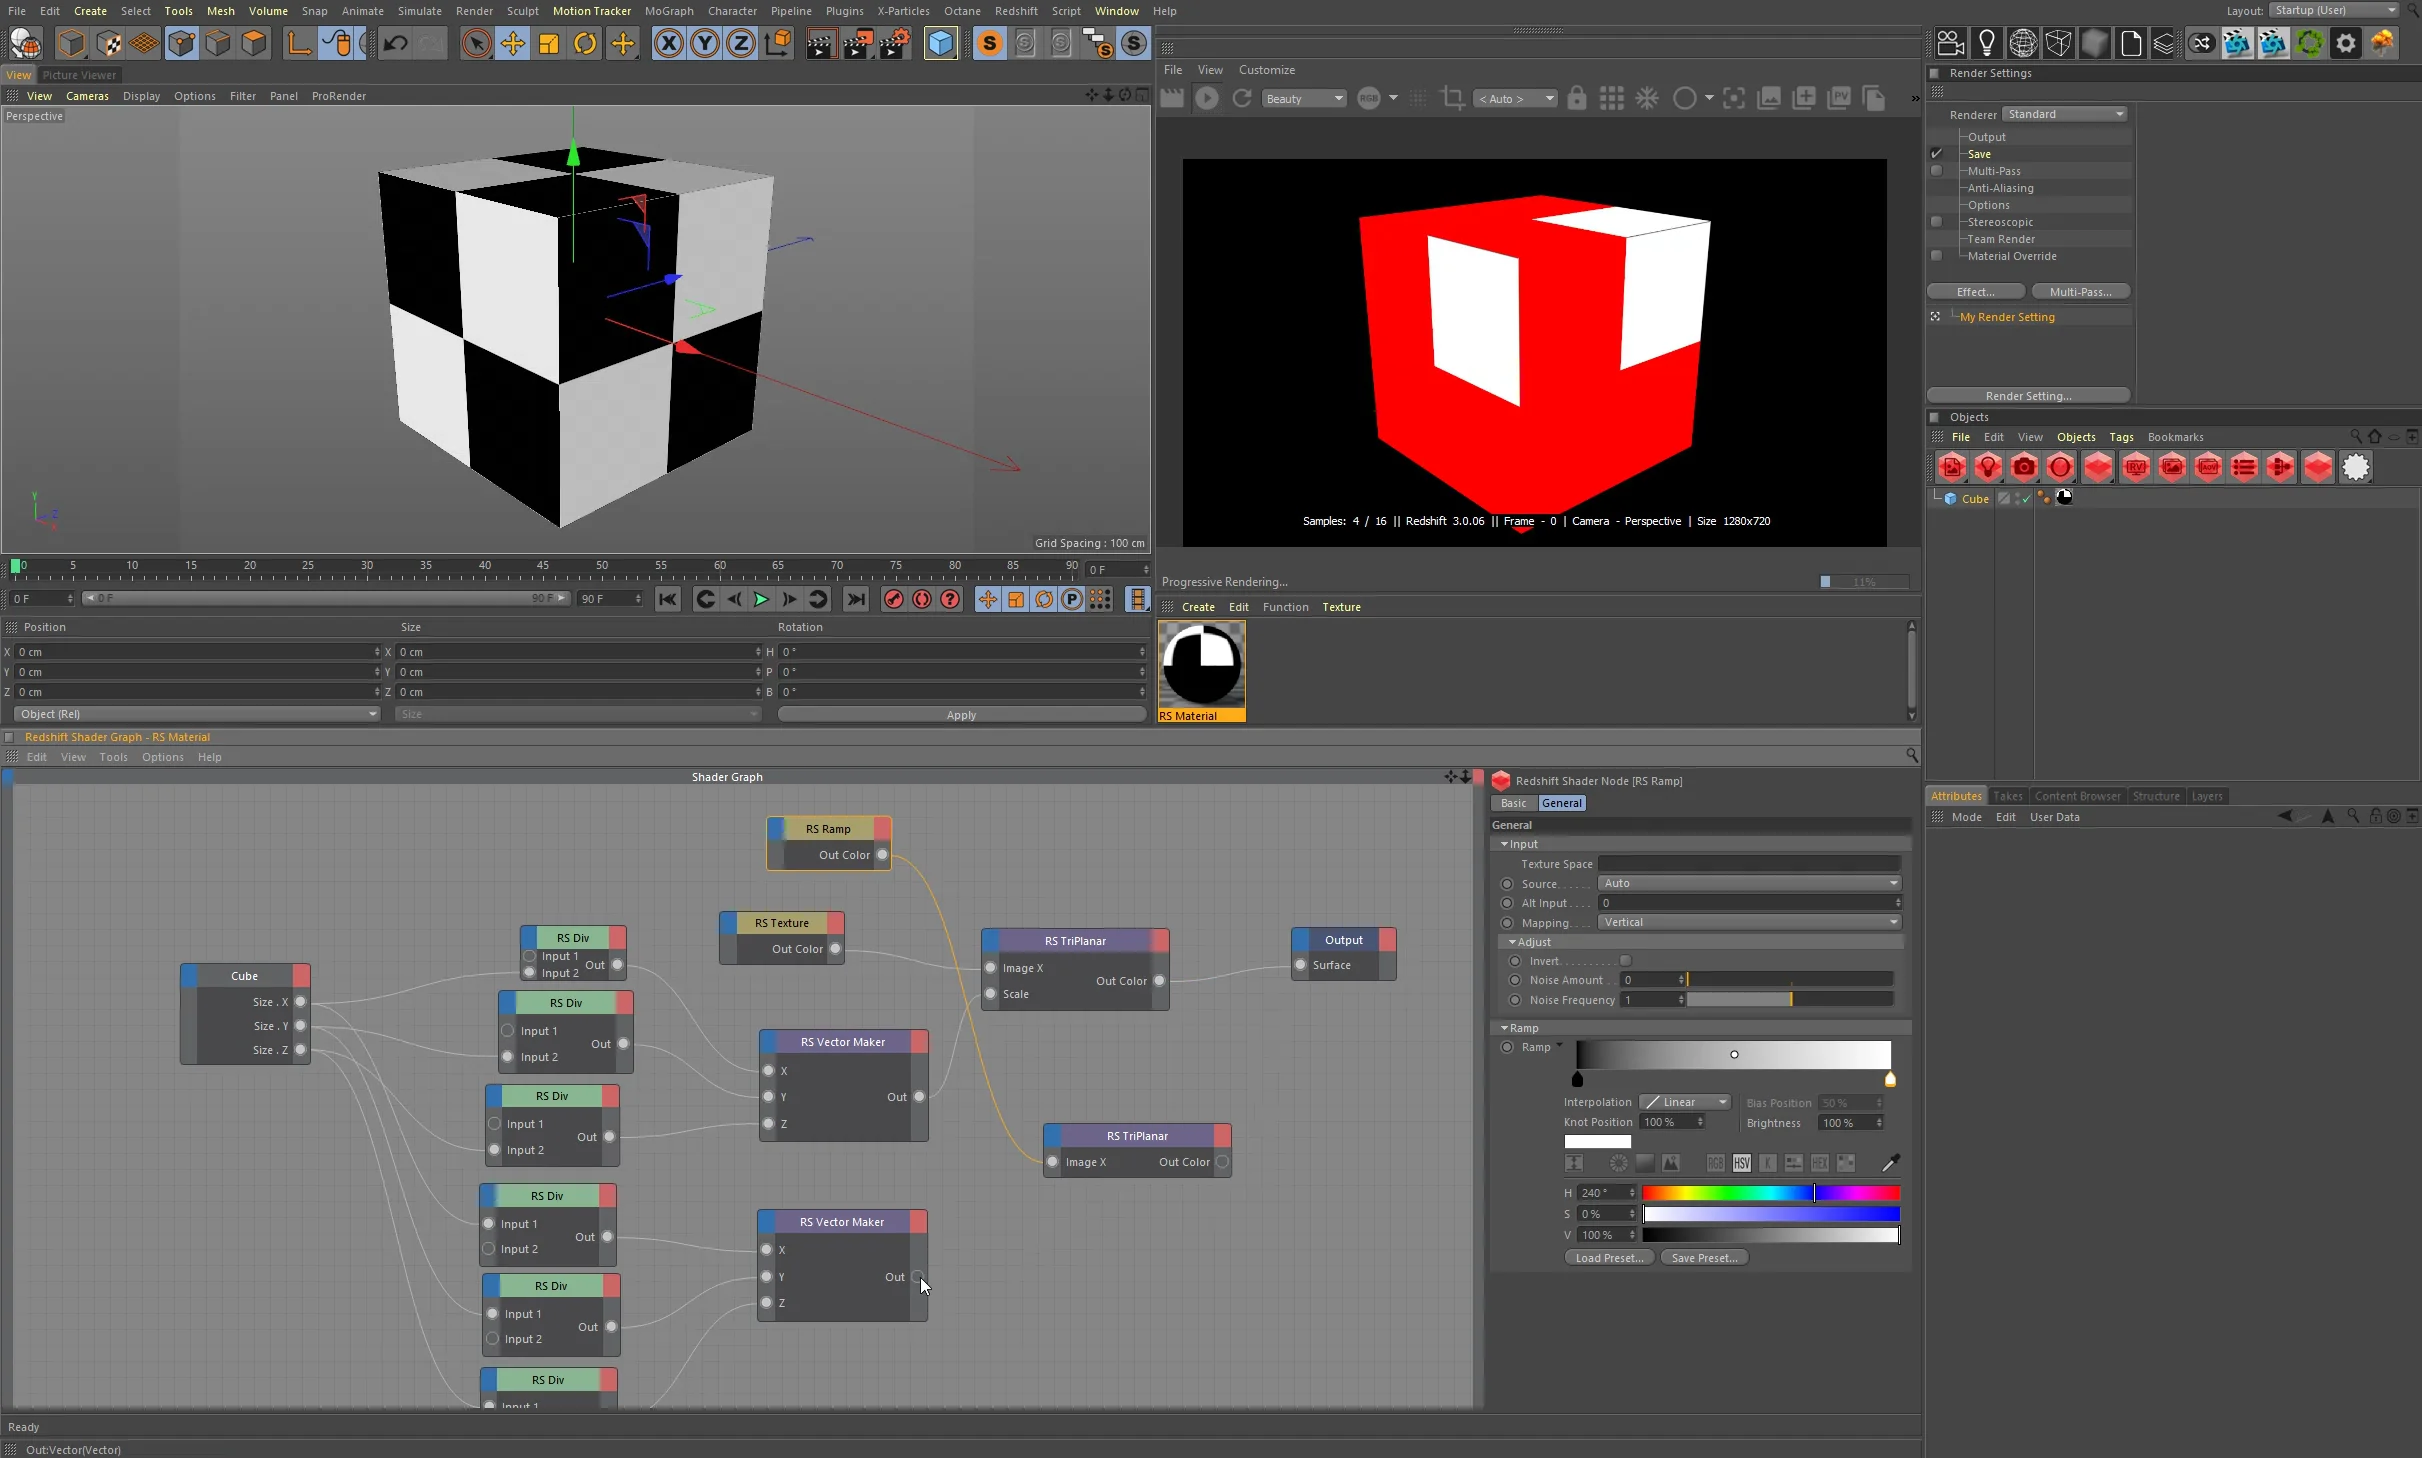Activate the crop region tool in Render View
Screen dimensions: 2422x1458
1451,98
